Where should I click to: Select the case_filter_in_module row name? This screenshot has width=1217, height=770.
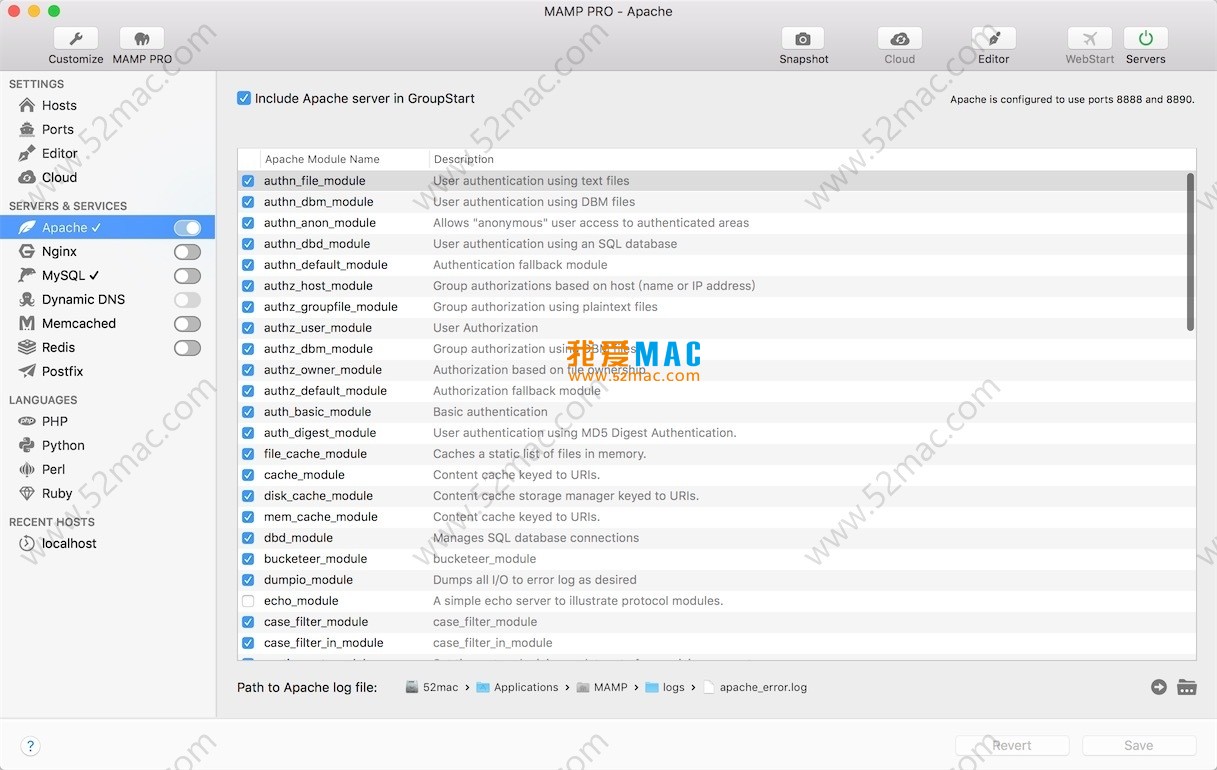324,643
